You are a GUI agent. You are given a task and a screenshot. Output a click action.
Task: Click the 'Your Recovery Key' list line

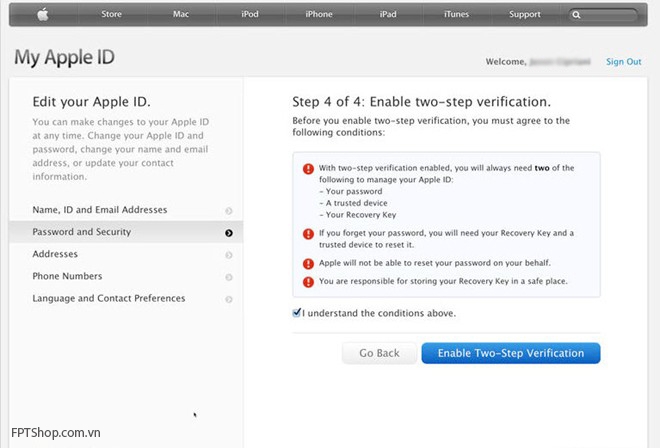tap(358, 215)
